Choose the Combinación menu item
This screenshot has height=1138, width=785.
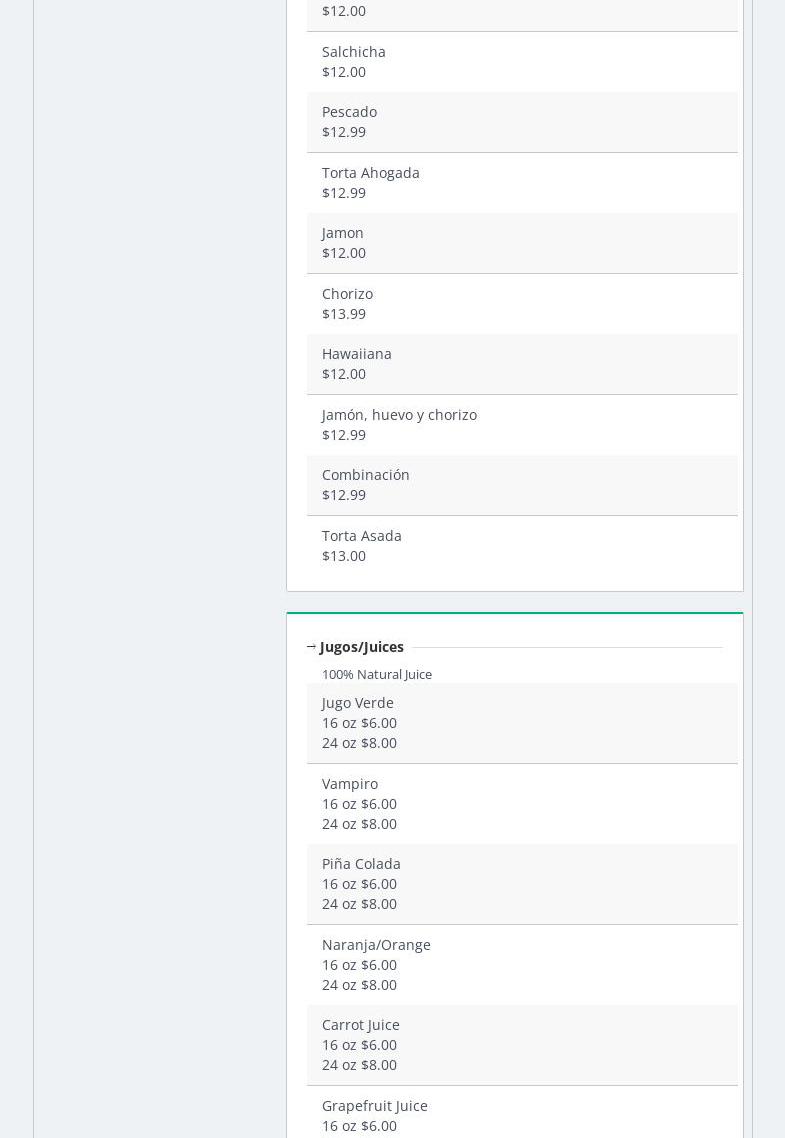tap(365, 475)
